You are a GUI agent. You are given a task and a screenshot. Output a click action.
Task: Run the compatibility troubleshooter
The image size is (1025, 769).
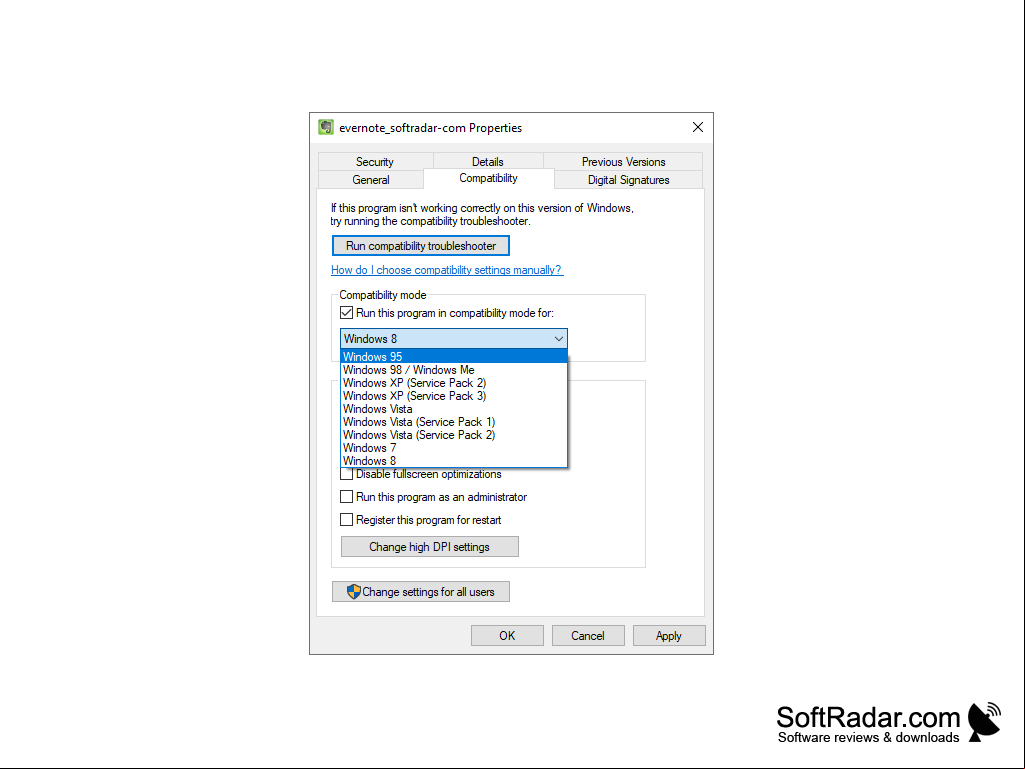tap(421, 246)
